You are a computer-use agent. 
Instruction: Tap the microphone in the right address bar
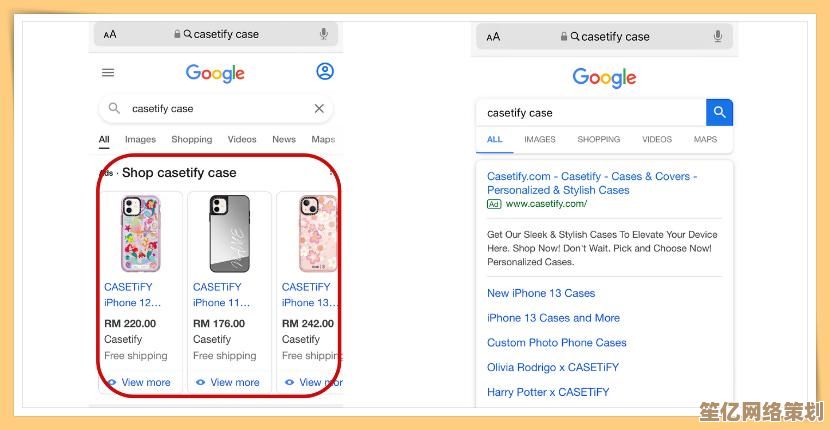coord(718,37)
